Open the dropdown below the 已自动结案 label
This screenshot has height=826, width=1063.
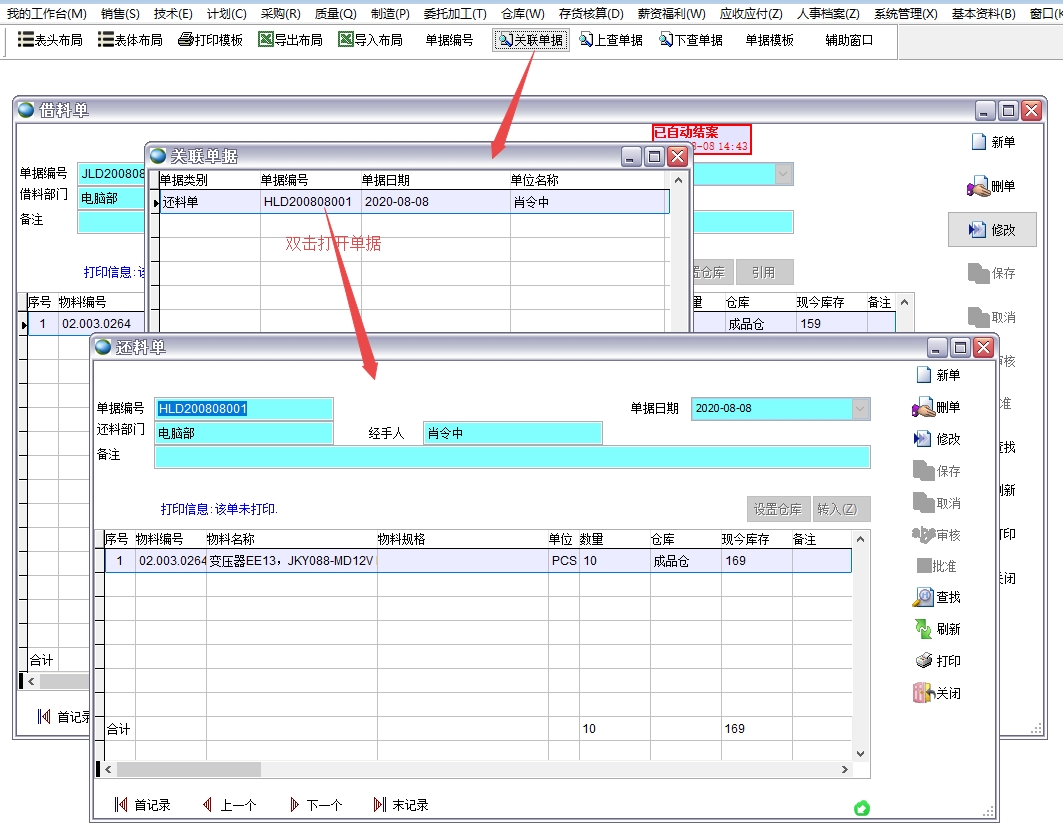pyautogui.click(x=783, y=173)
